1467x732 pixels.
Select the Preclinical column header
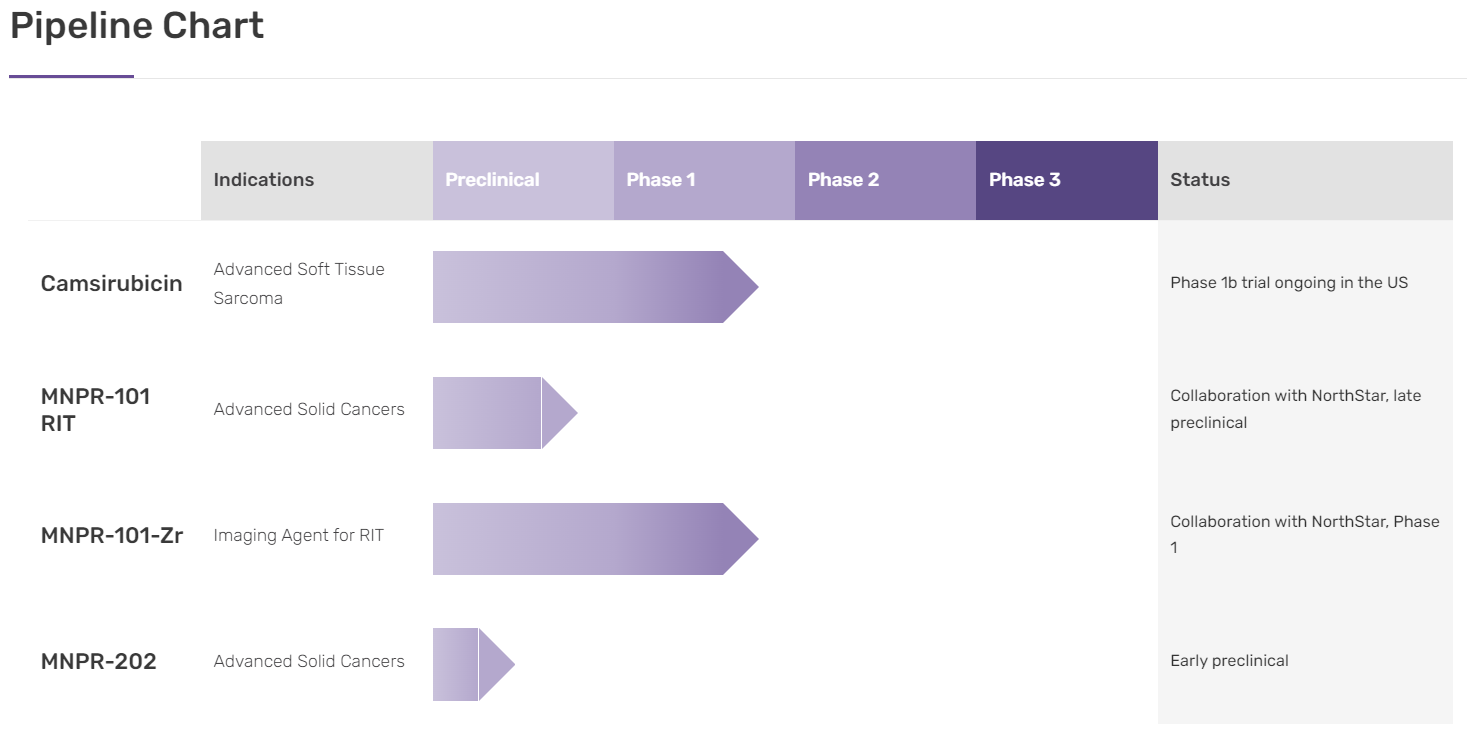coord(492,180)
